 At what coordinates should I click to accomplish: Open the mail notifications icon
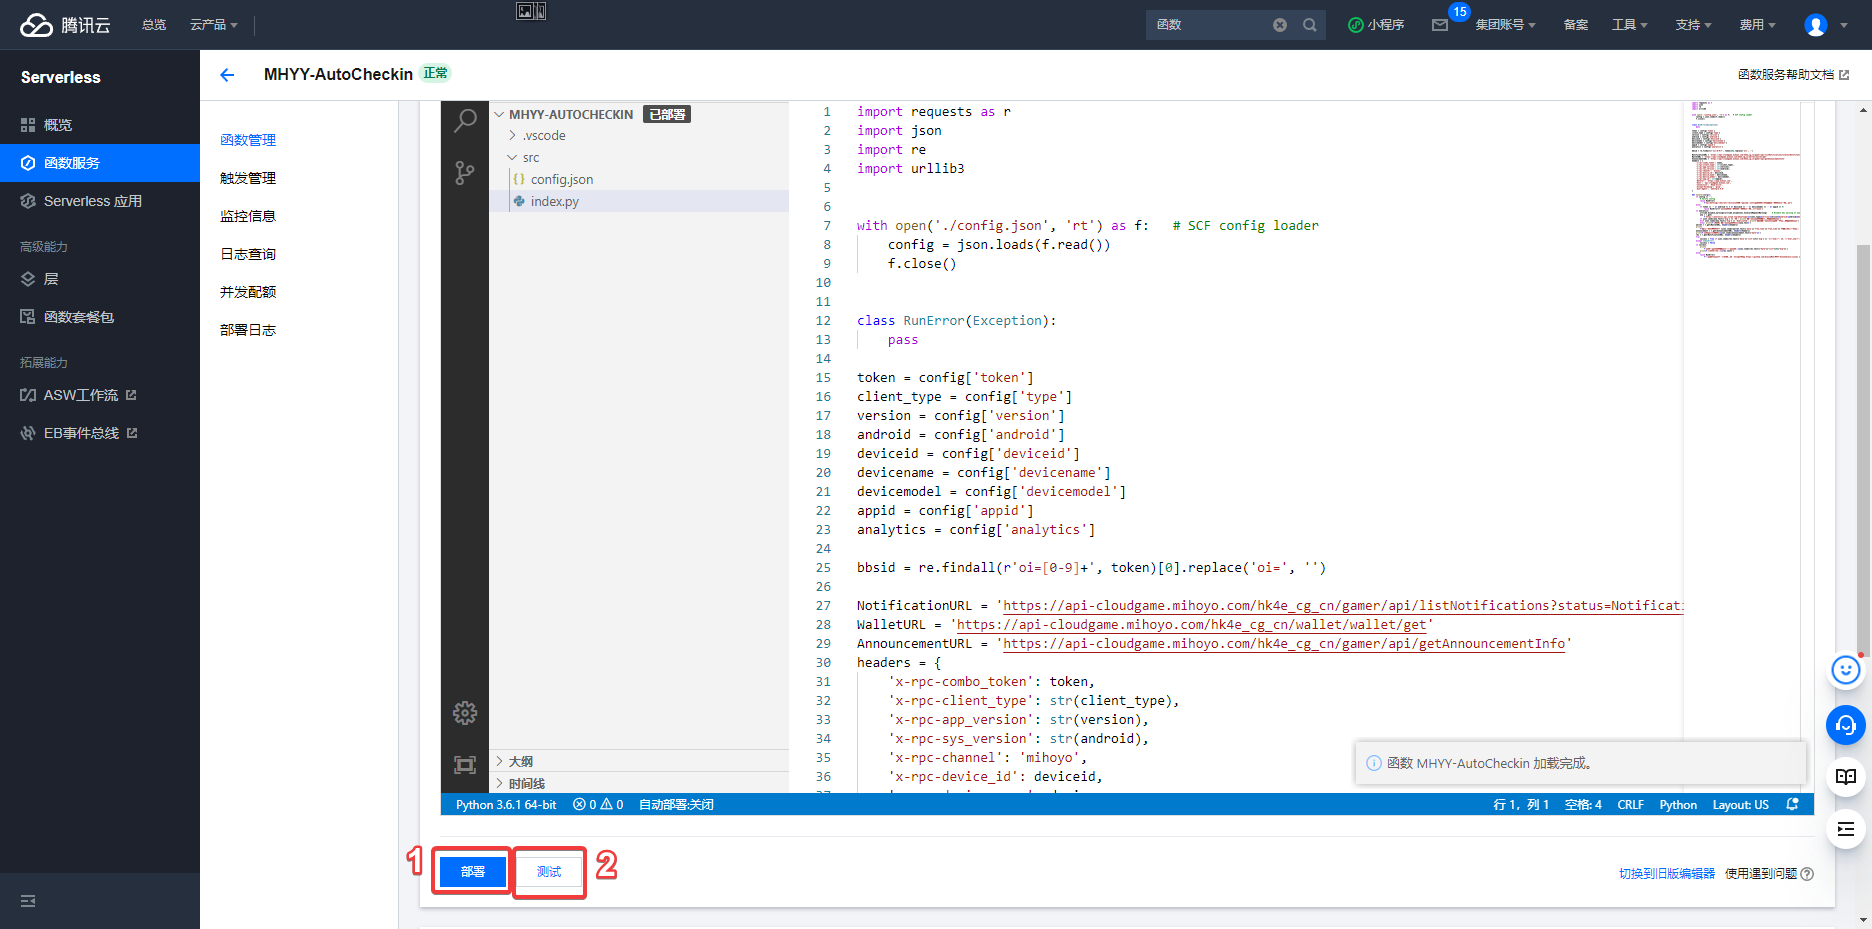[x=1440, y=25]
